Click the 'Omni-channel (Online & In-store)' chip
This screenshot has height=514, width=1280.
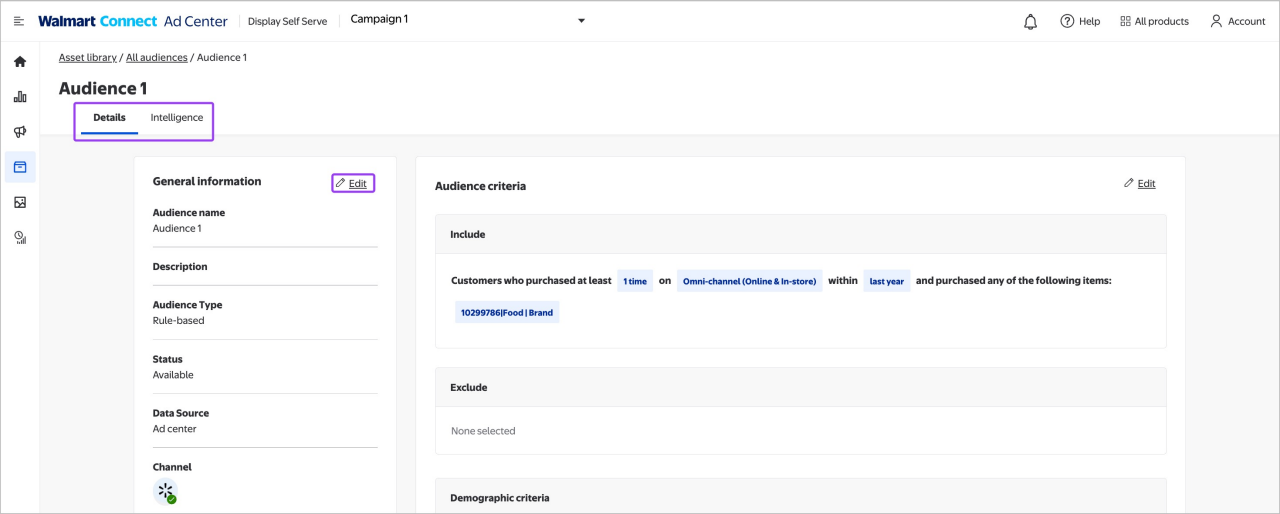click(749, 281)
